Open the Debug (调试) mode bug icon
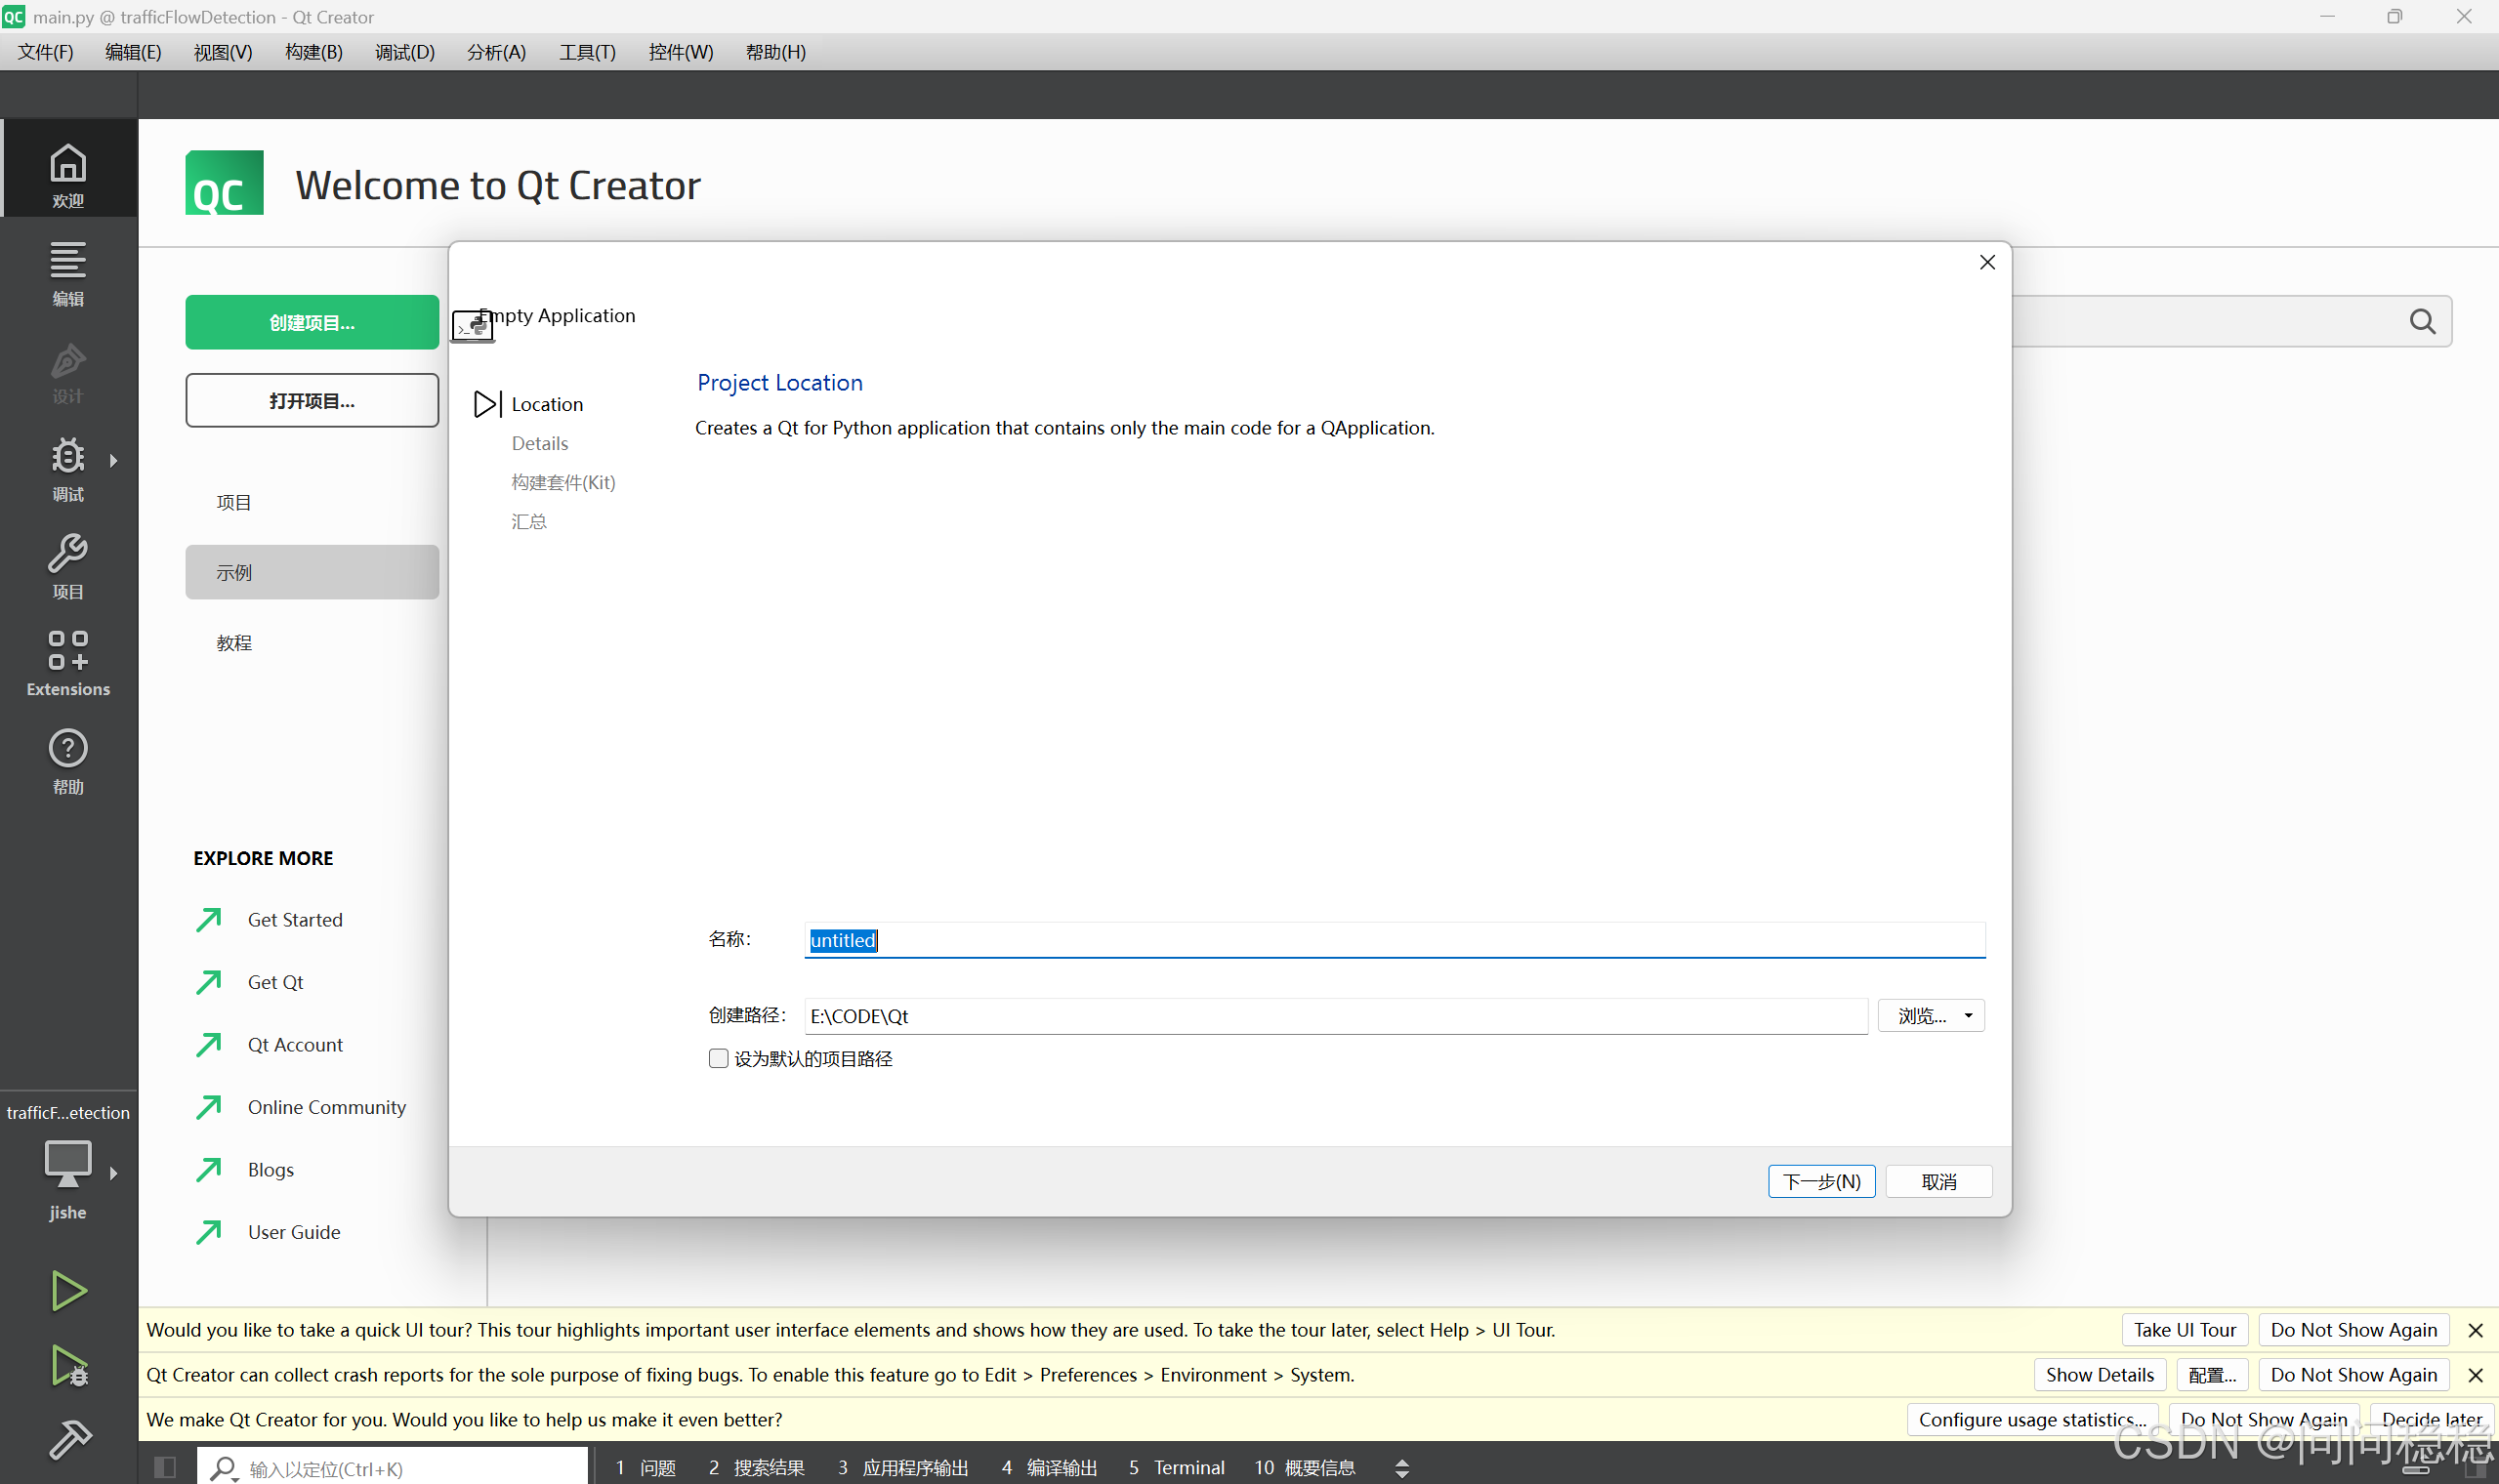Viewport: 2499px width, 1484px height. point(68,466)
